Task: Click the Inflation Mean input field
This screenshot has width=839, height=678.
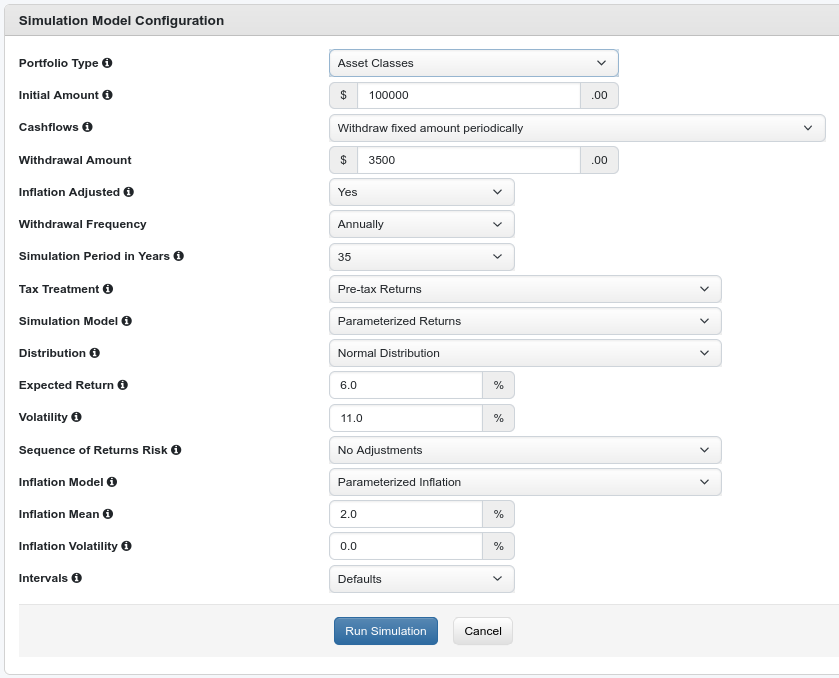Action: click(406, 514)
